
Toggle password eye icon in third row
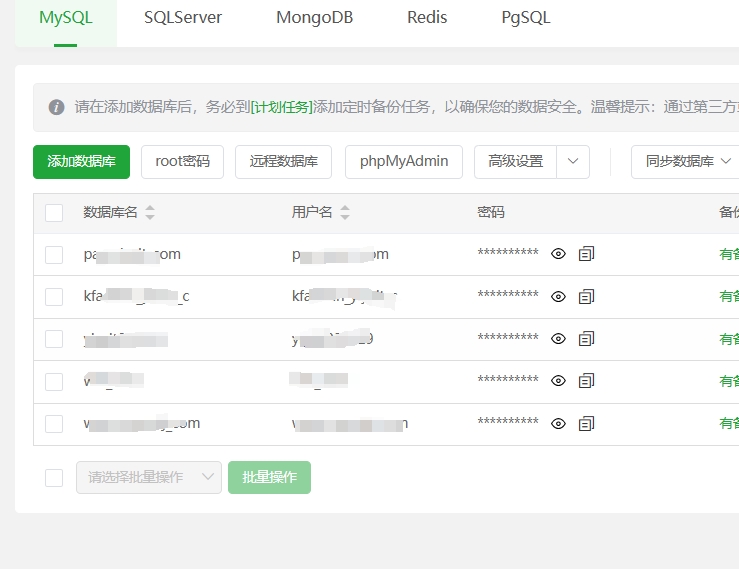point(558,339)
